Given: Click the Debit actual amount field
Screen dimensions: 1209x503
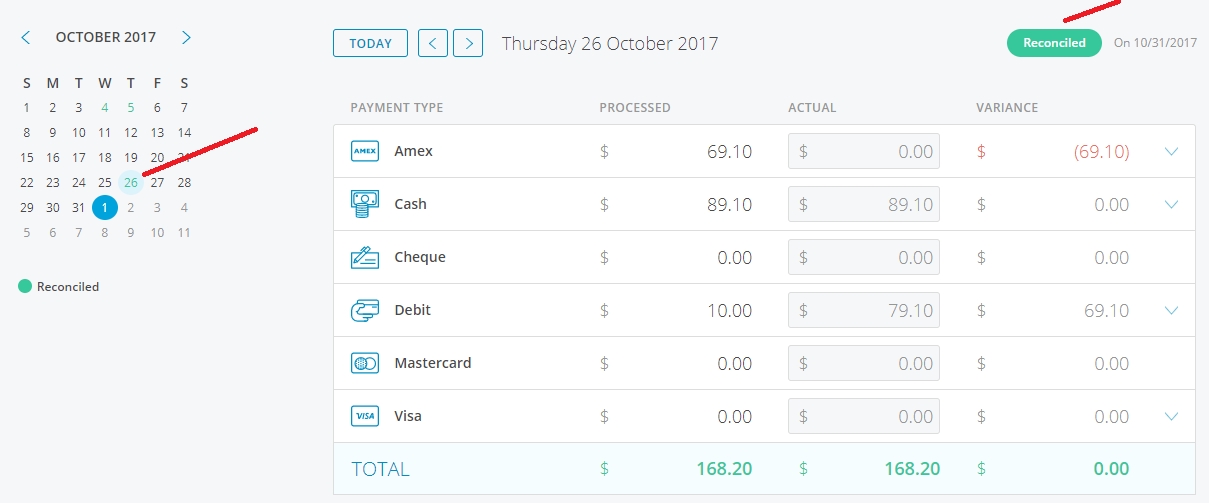Looking at the screenshot, I should [864, 310].
